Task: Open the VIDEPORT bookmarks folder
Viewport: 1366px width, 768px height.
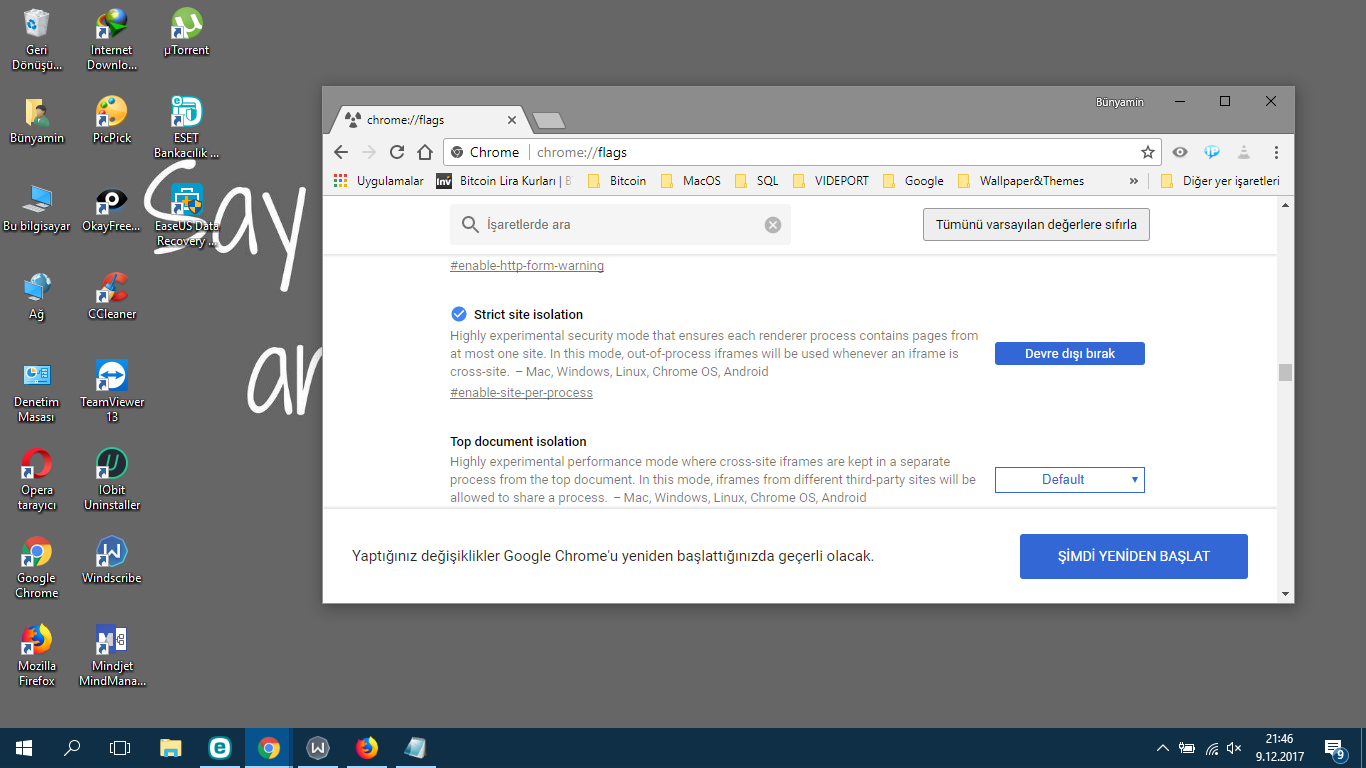Action: coord(830,181)
